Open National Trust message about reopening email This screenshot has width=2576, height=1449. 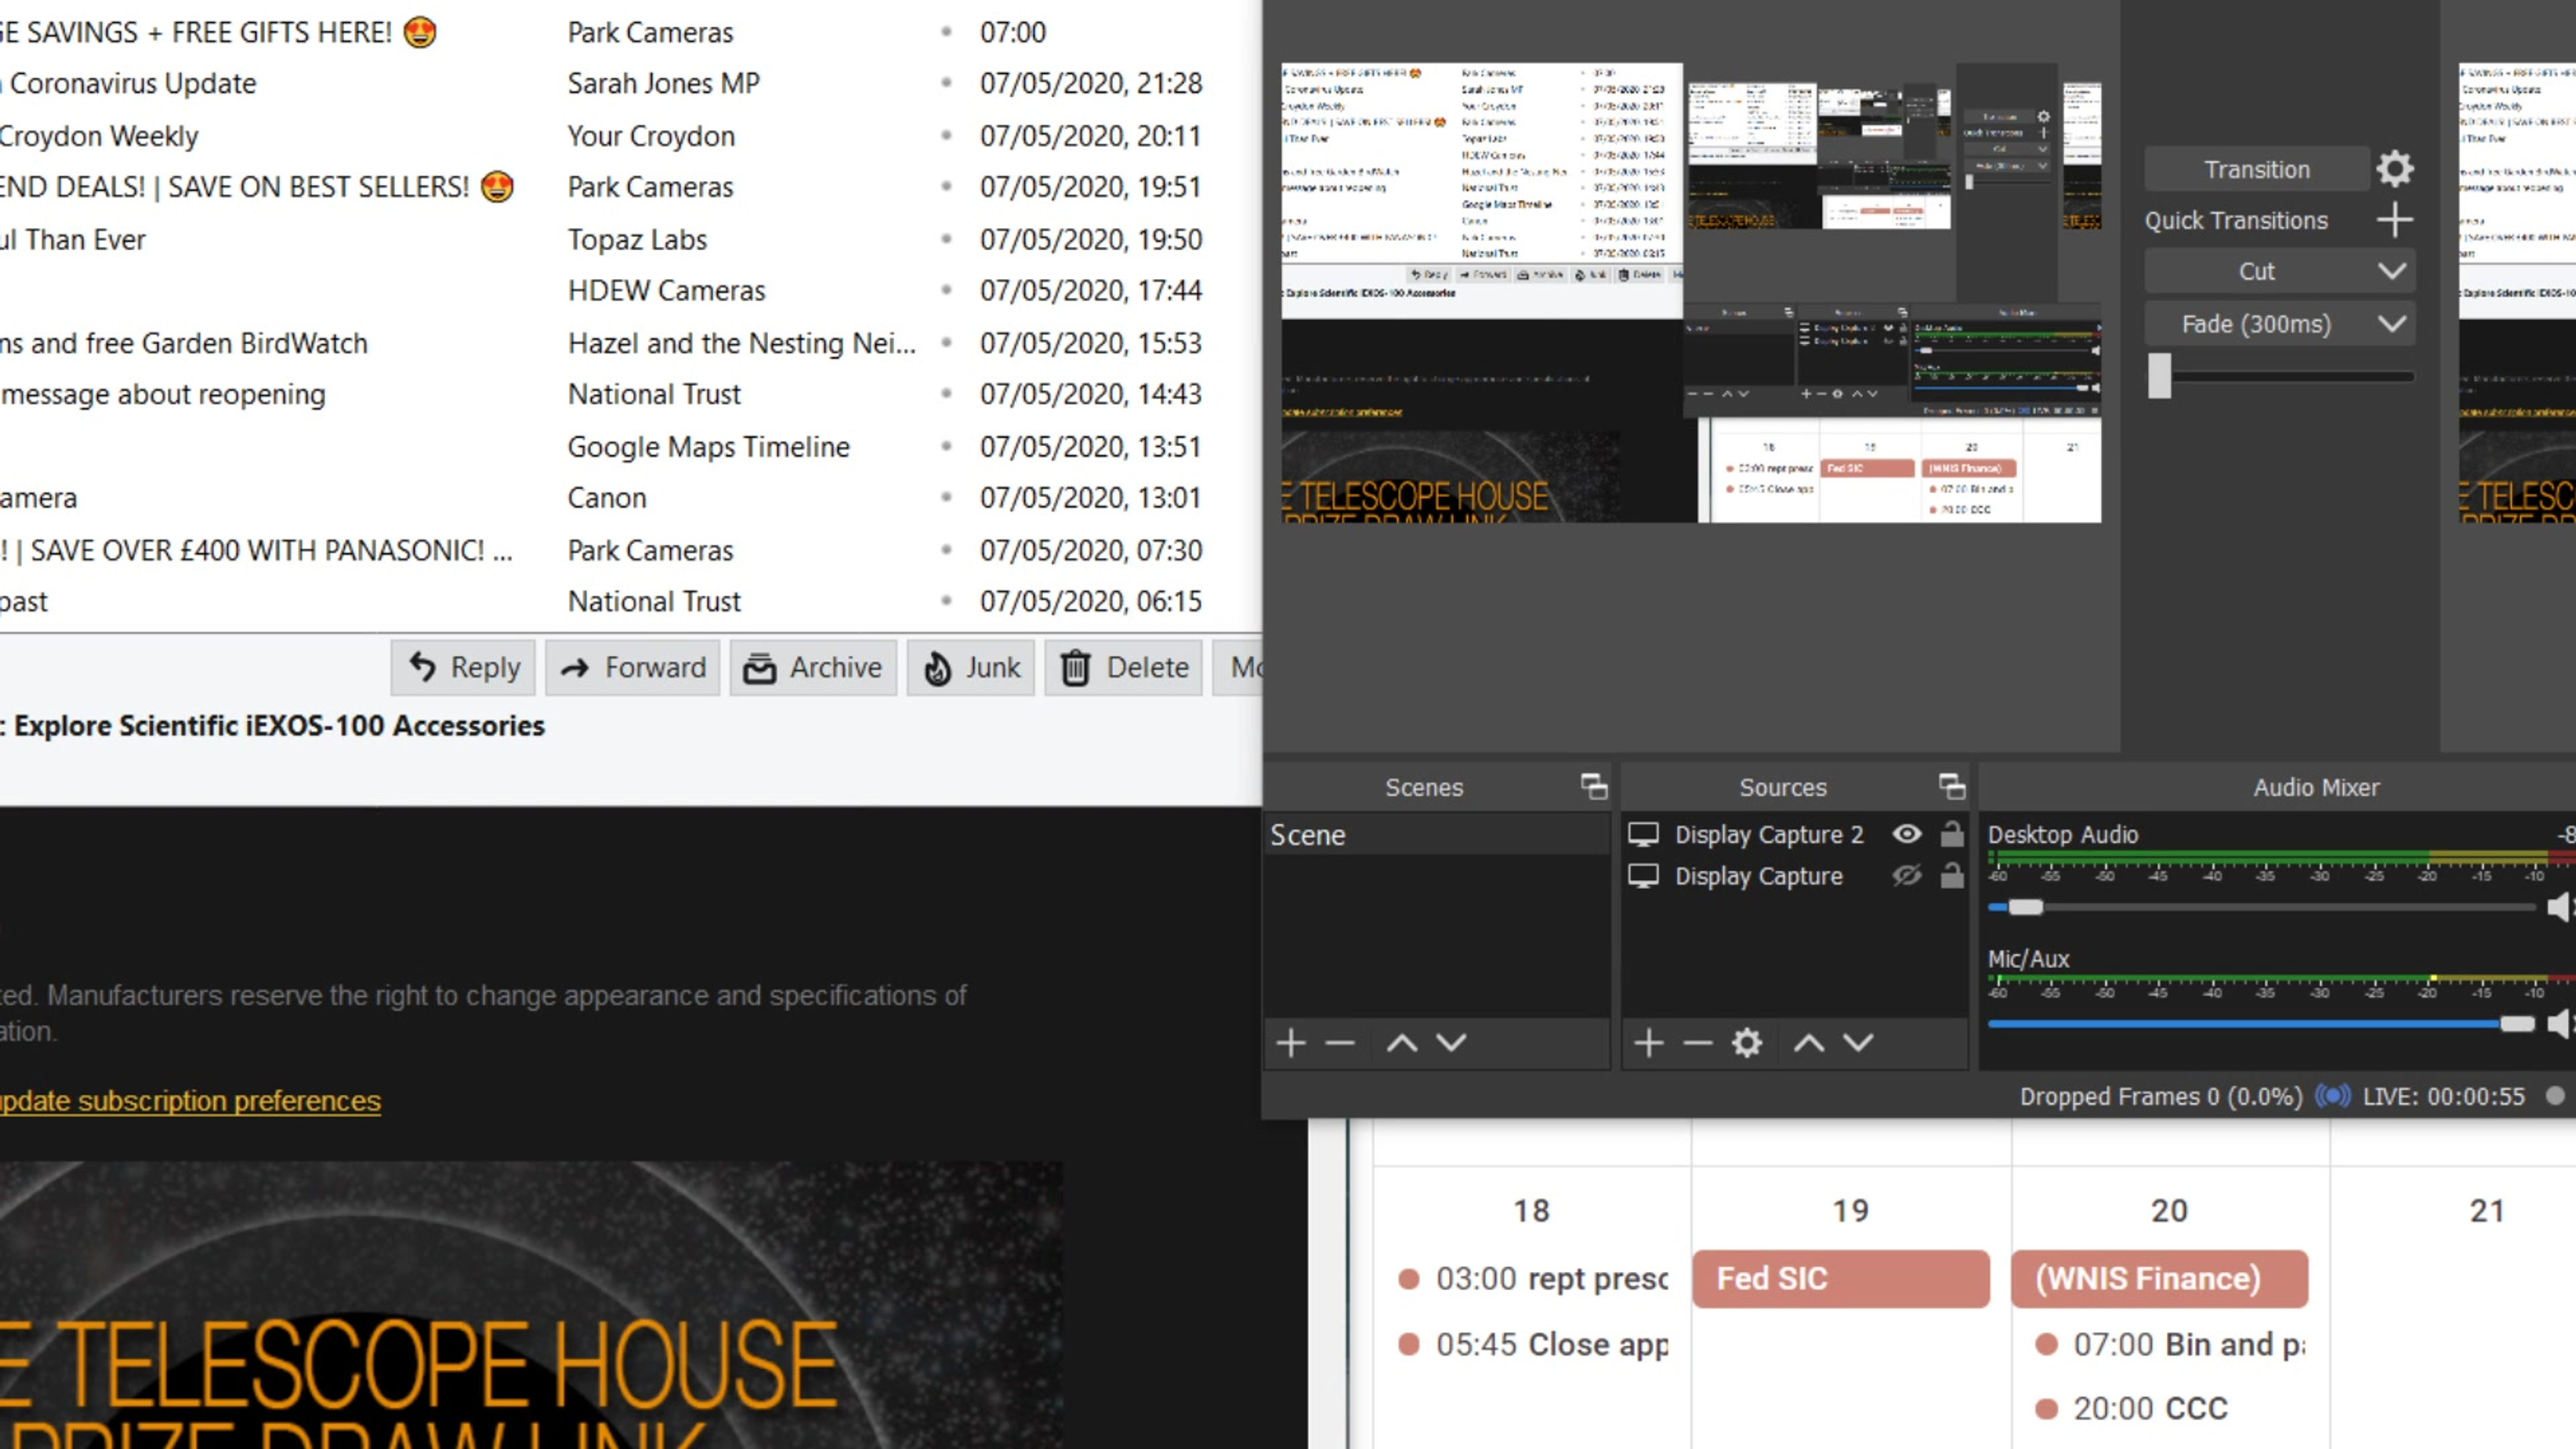pos(630,394)
